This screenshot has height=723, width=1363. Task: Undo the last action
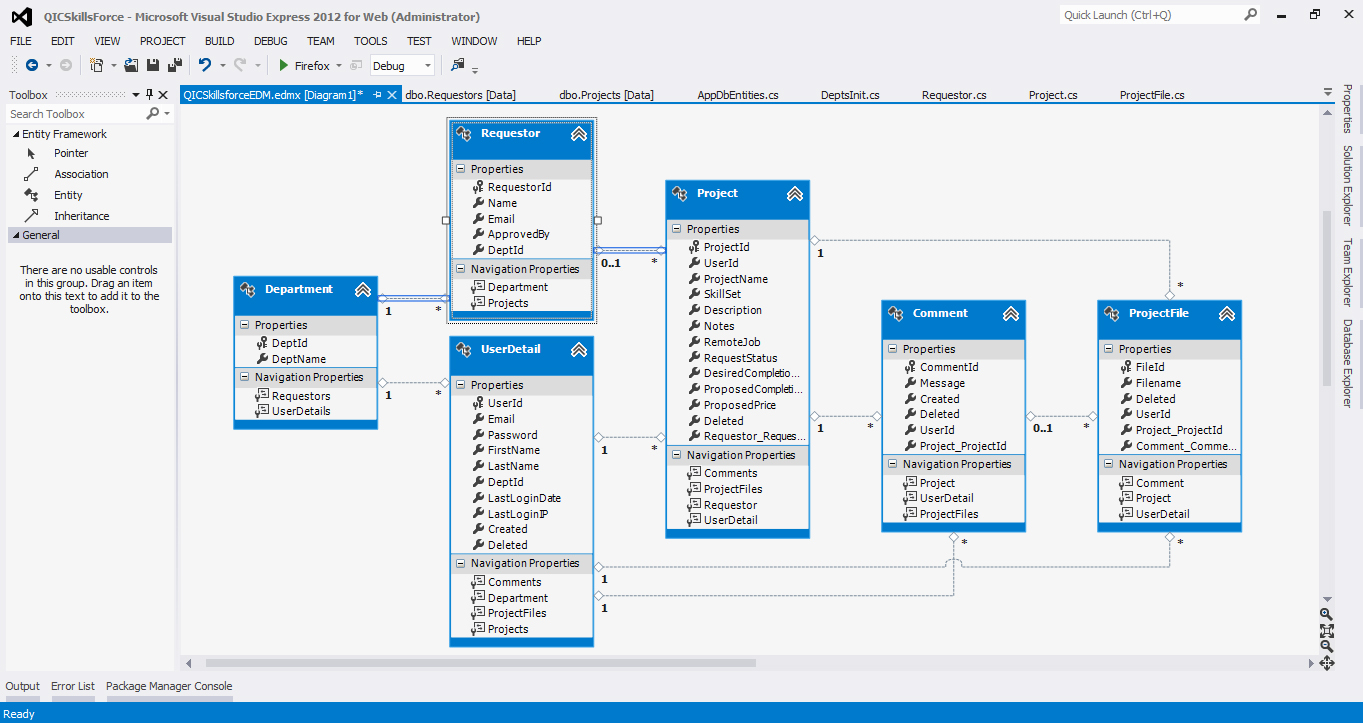pos(205,65)
